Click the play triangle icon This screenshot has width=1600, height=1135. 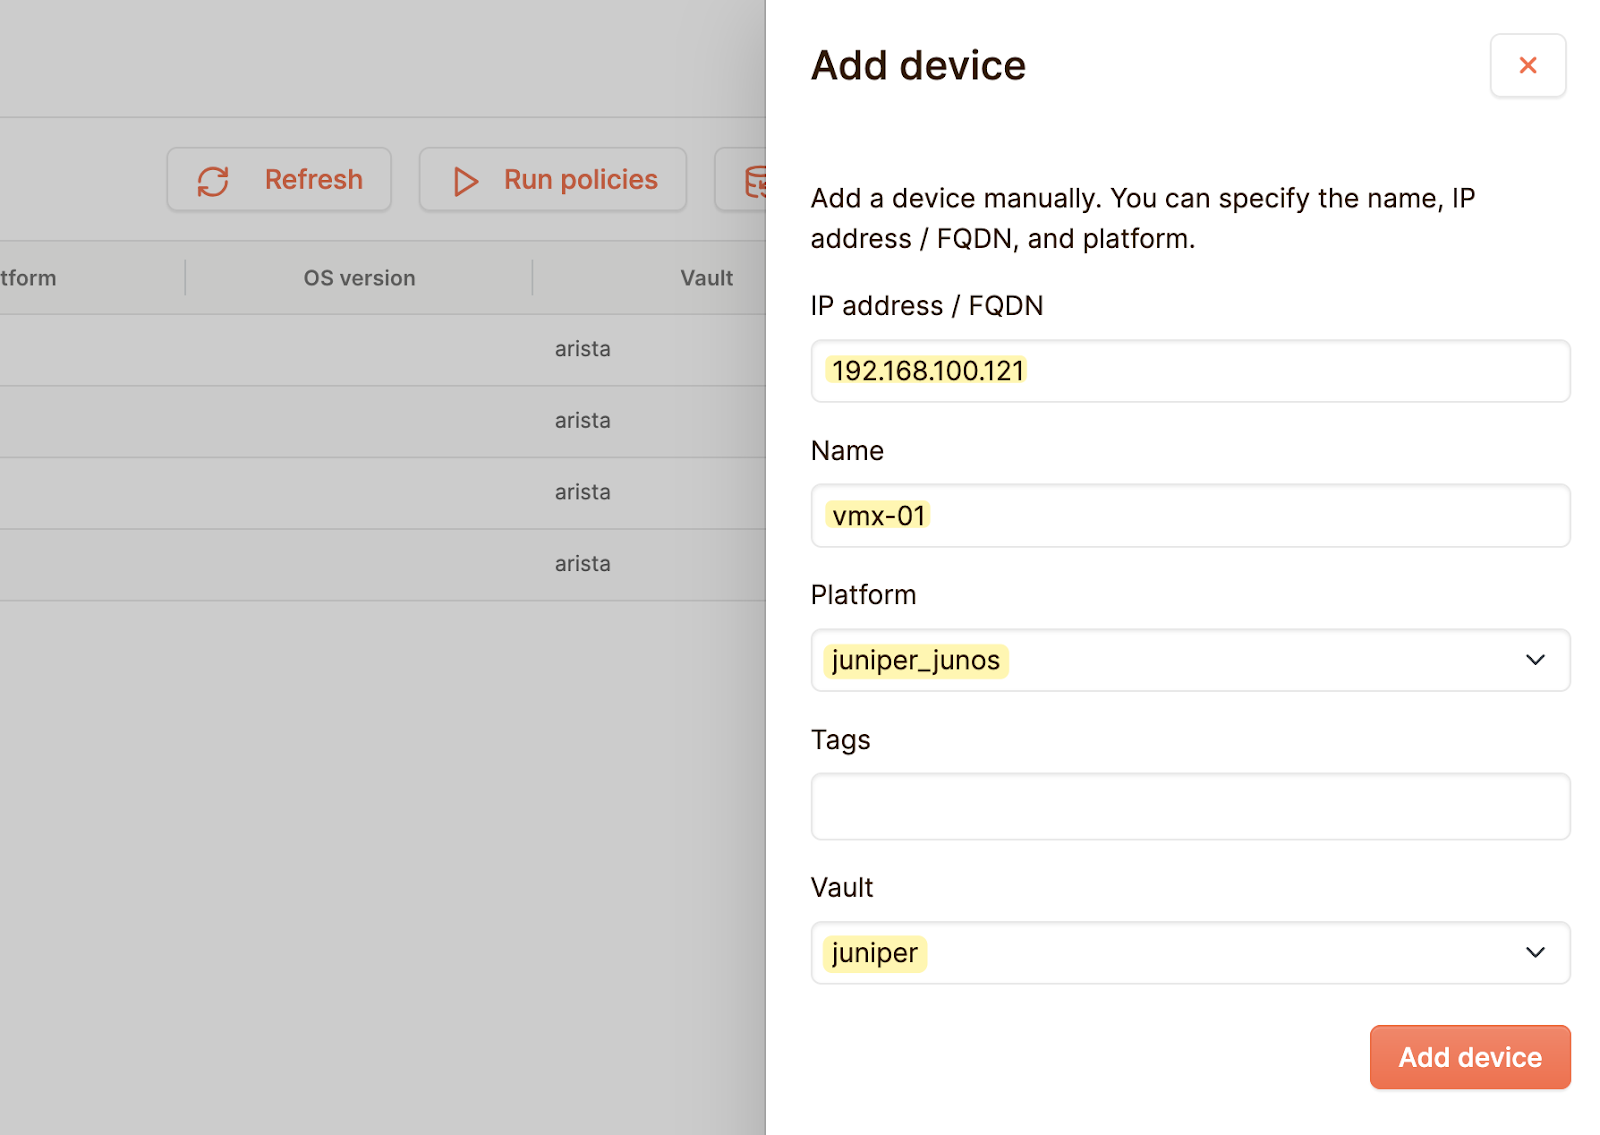coord(465,181)
